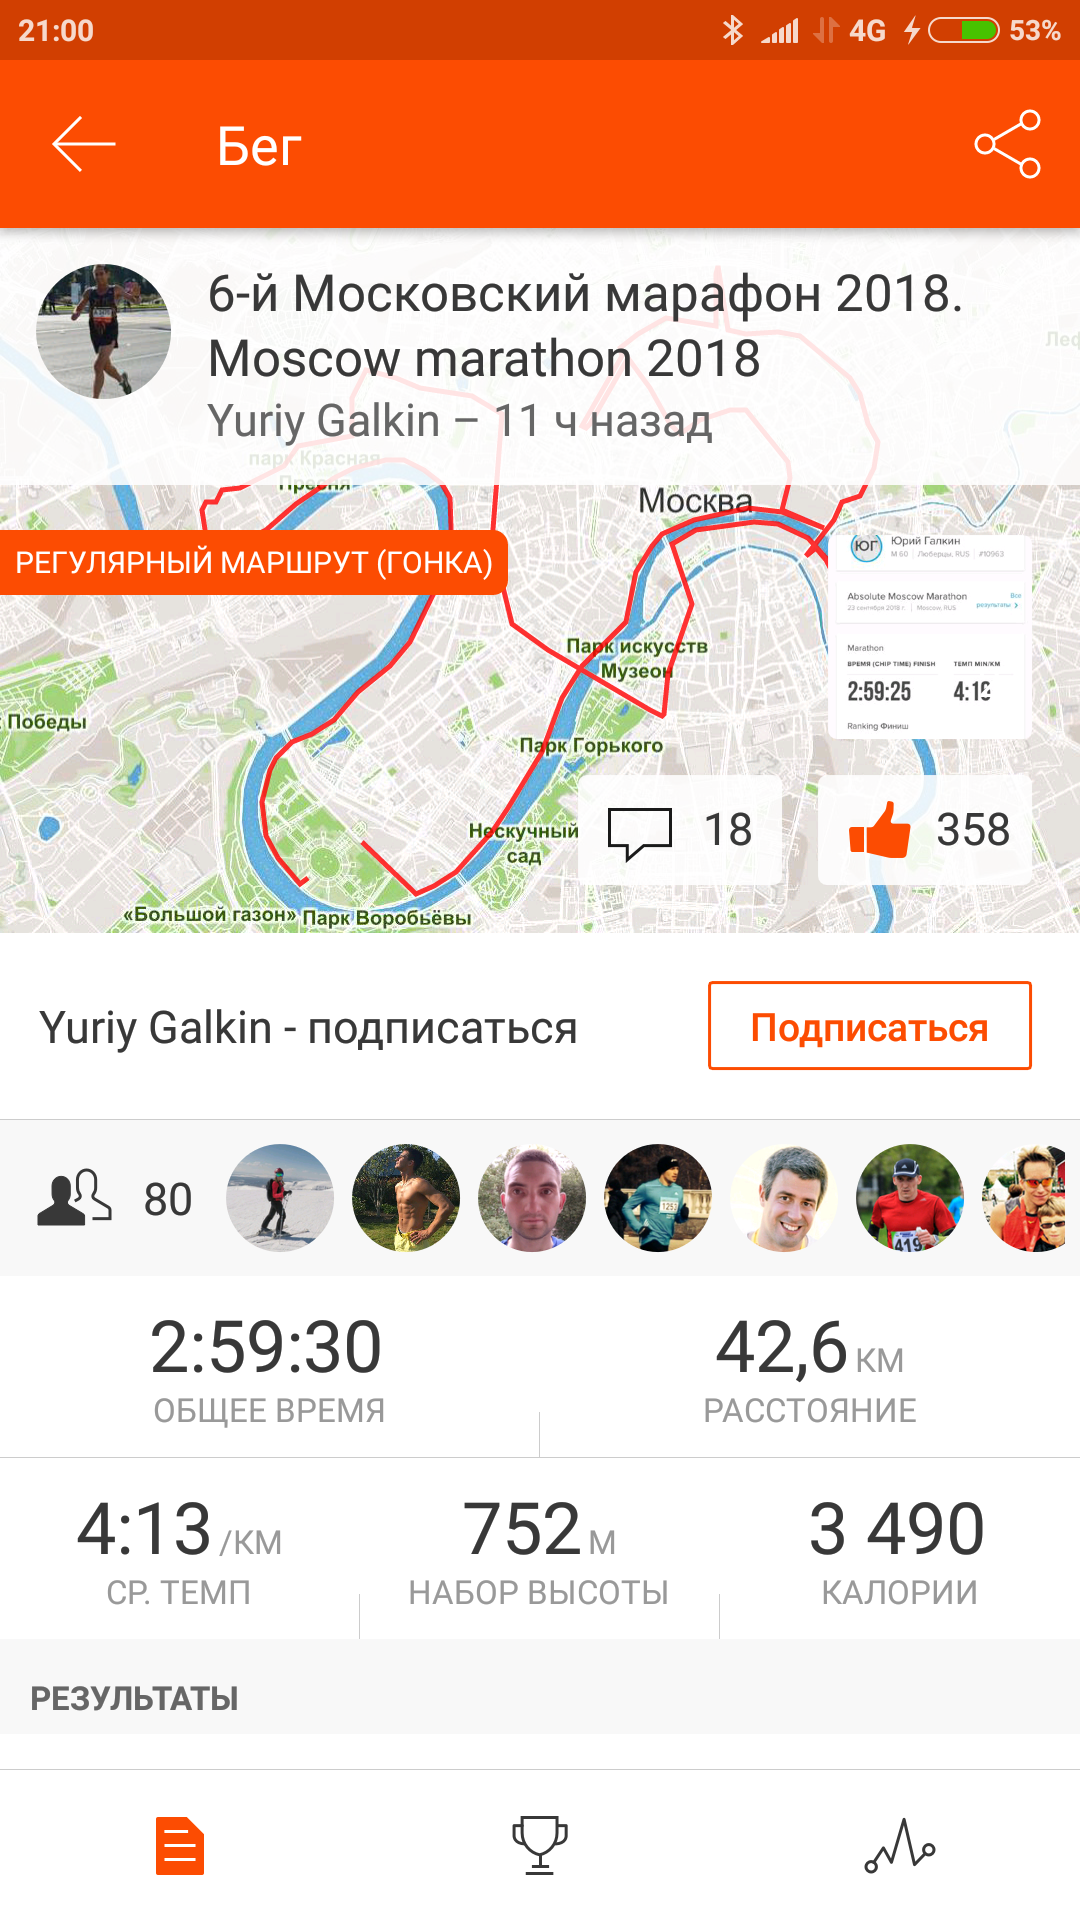Give kudos with the thumbs-up icon
1080x1920 pixels.
tap(880, 830)
